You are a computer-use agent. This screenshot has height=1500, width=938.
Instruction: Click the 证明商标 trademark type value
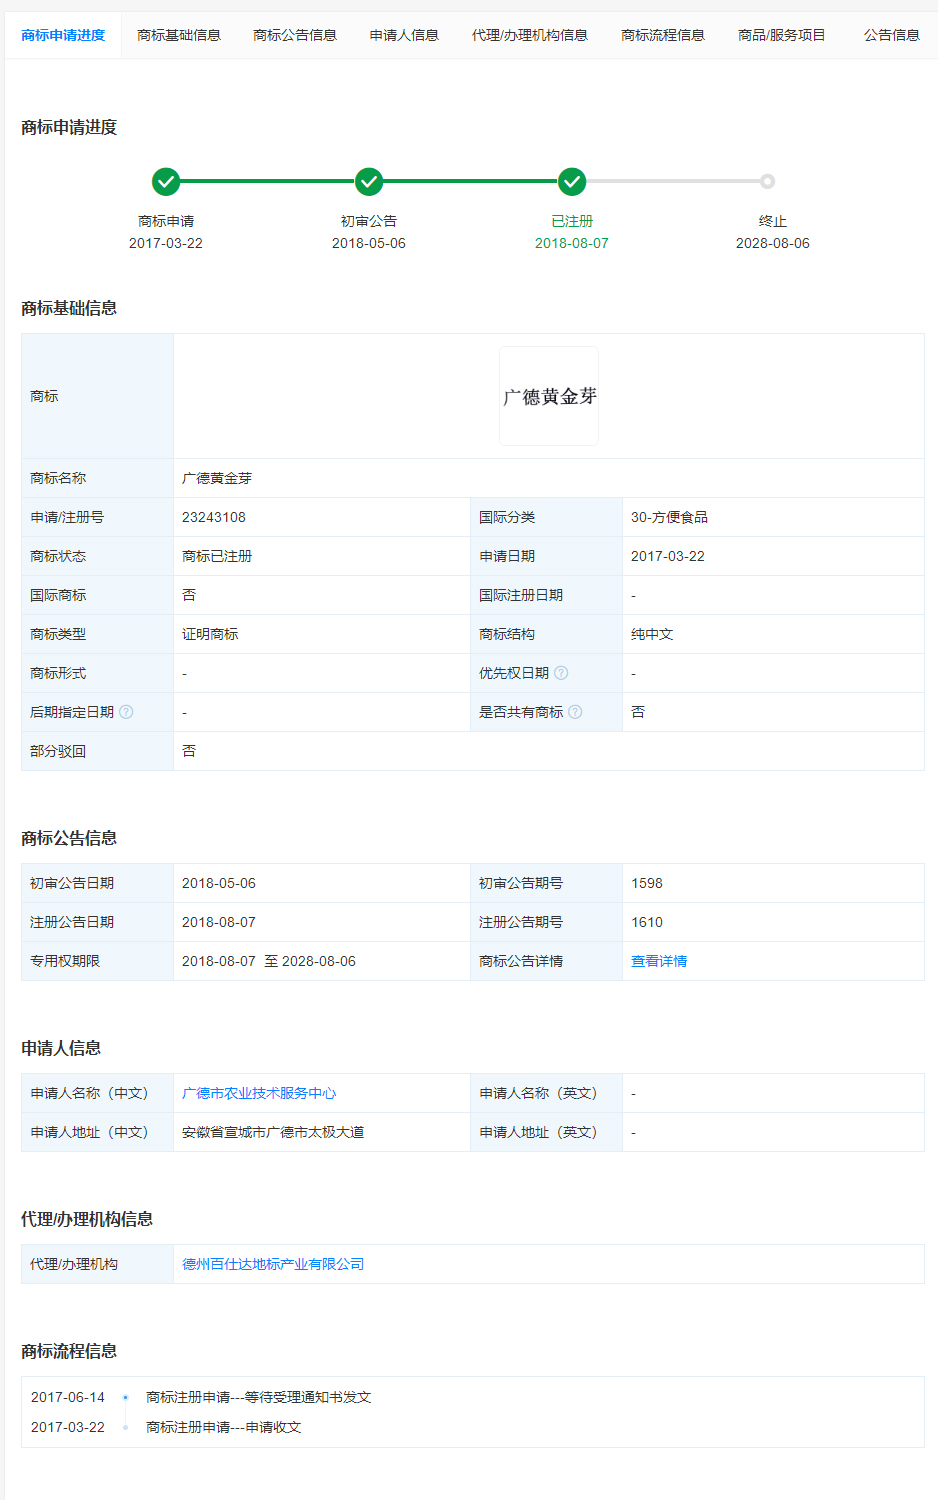tap(210, 634)
